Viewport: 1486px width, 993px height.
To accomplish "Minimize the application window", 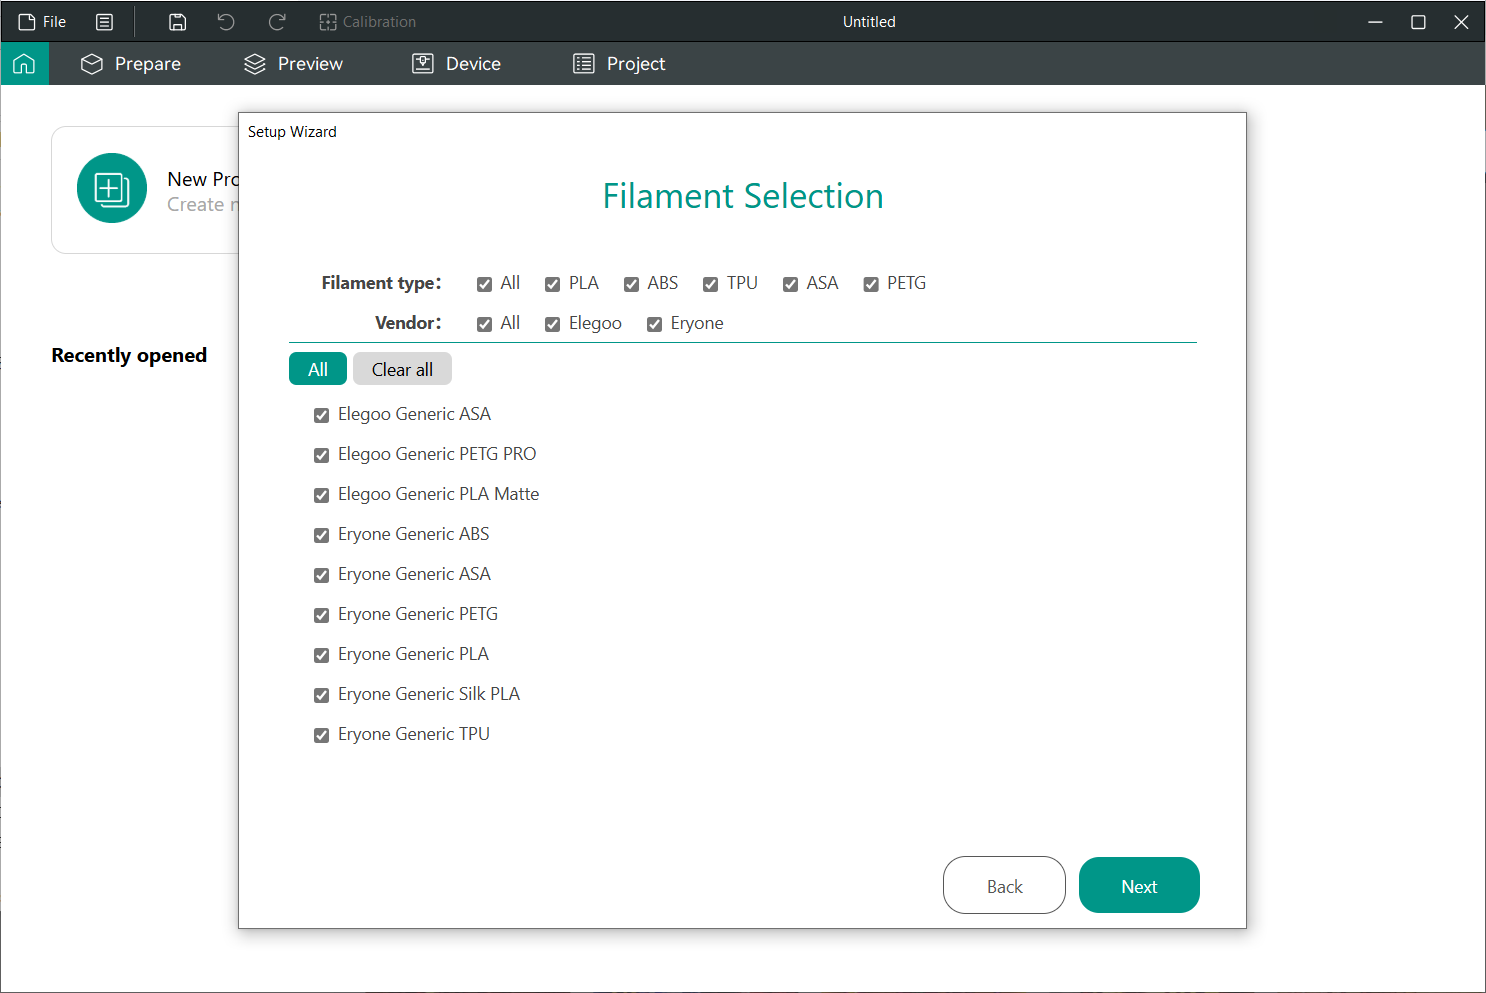I will point(1375,22).
